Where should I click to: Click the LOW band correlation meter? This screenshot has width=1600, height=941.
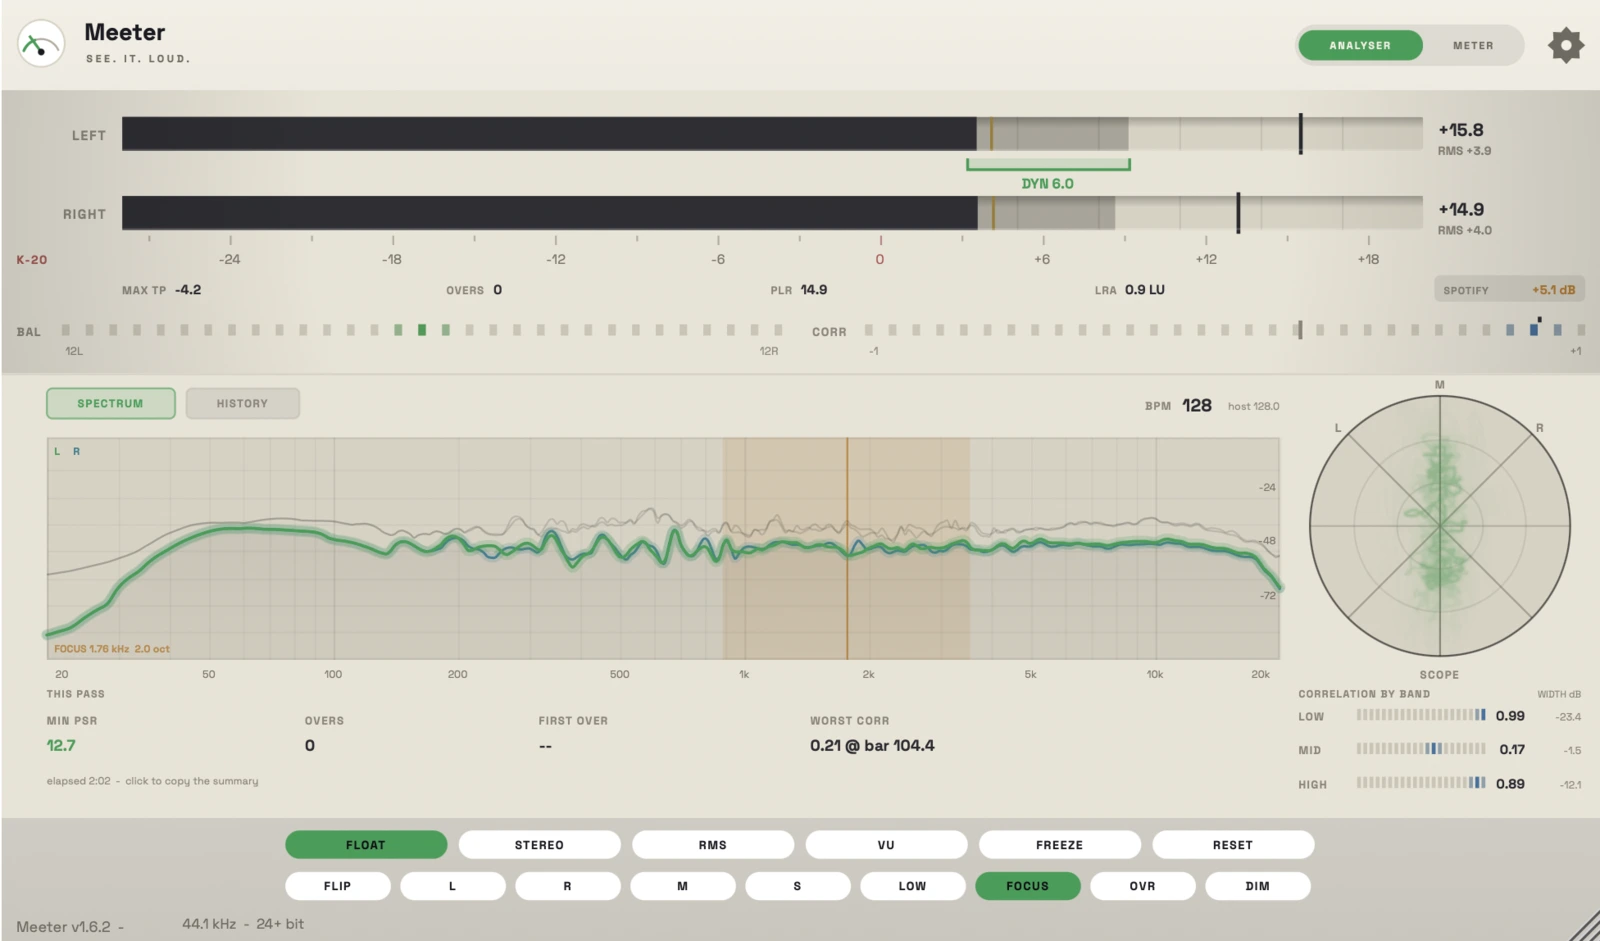(x=1421, y=715)
